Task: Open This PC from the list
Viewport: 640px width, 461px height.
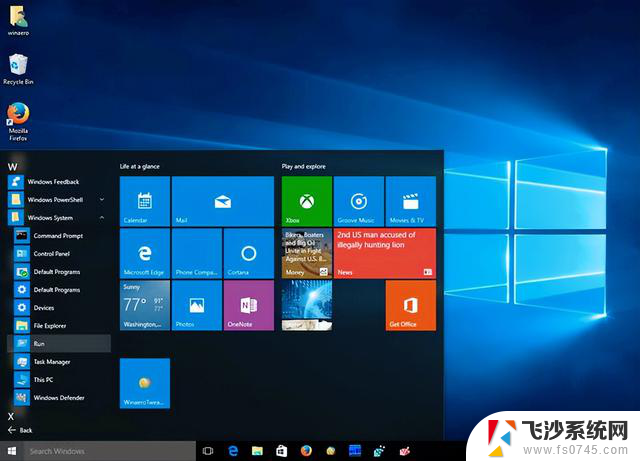Action: (x=59, y=379)
